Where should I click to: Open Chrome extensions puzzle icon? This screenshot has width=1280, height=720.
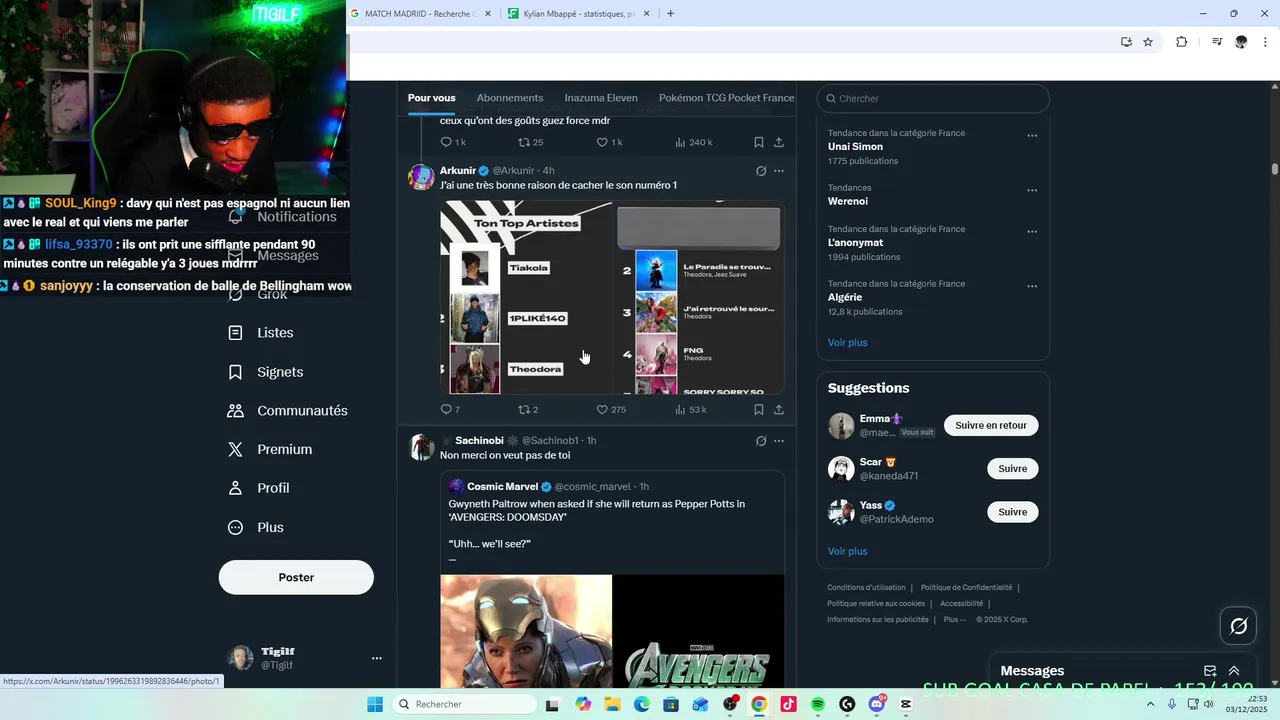(x=1181, y=42)
